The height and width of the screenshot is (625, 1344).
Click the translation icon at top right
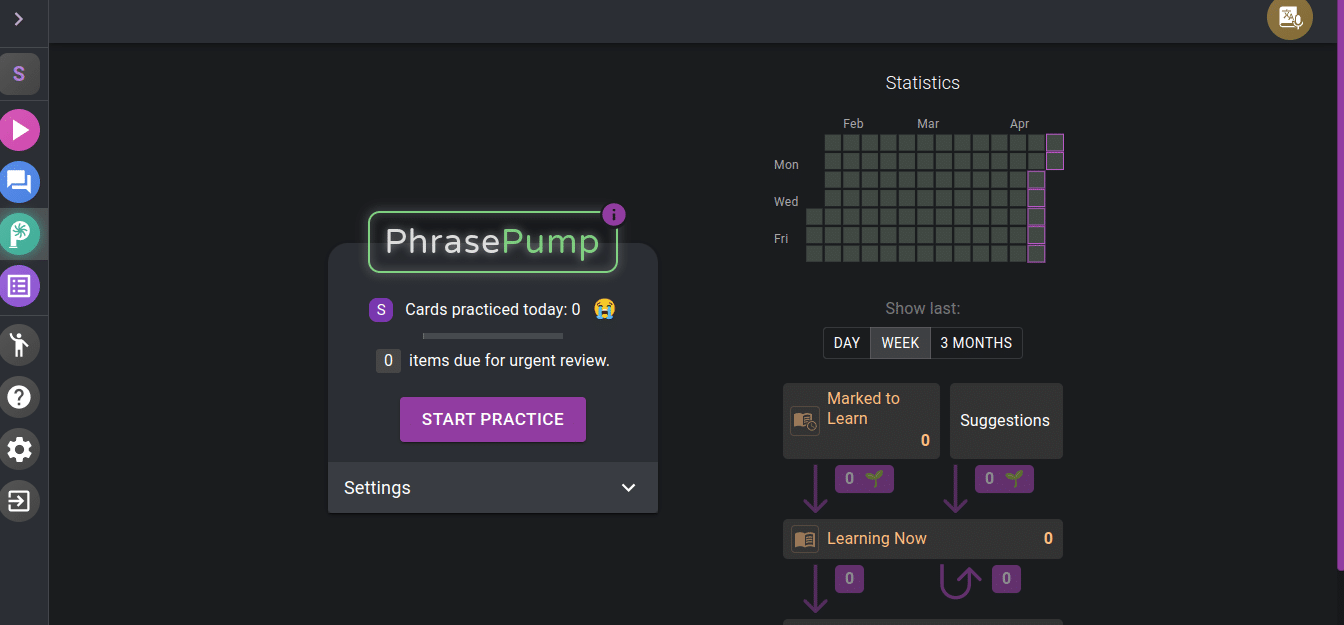(x=1289, y=18)
